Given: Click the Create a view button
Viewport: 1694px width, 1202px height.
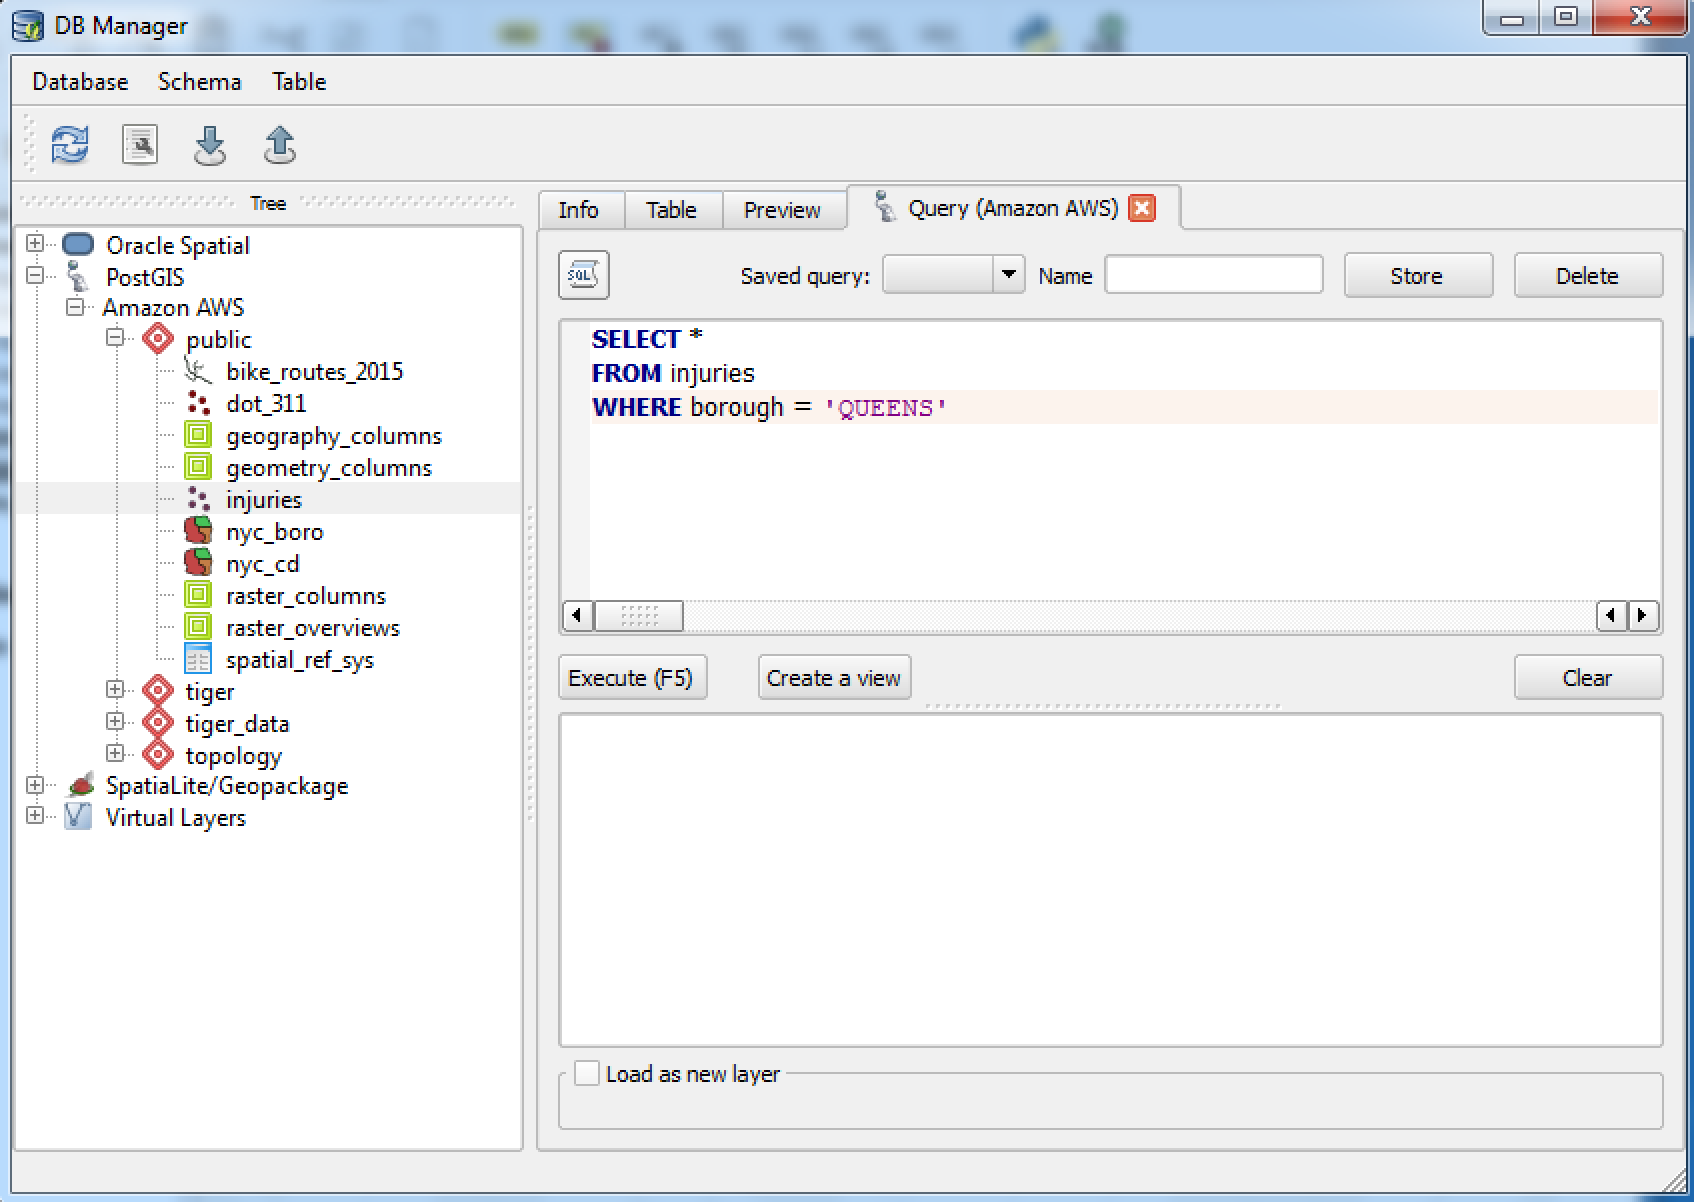Looking at the screenshot, I should coord(833,678).
